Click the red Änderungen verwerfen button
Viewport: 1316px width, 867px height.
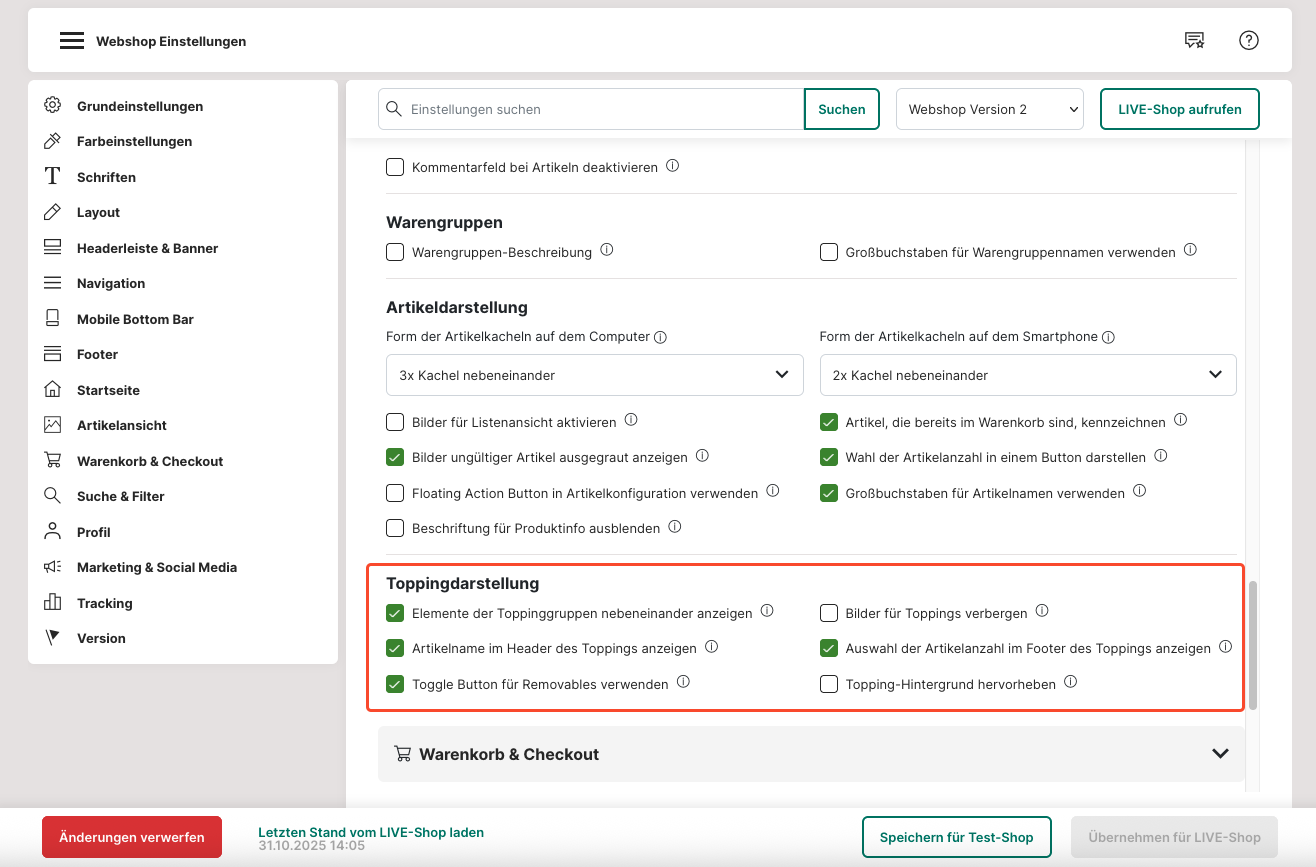click(x=132, y=837)
